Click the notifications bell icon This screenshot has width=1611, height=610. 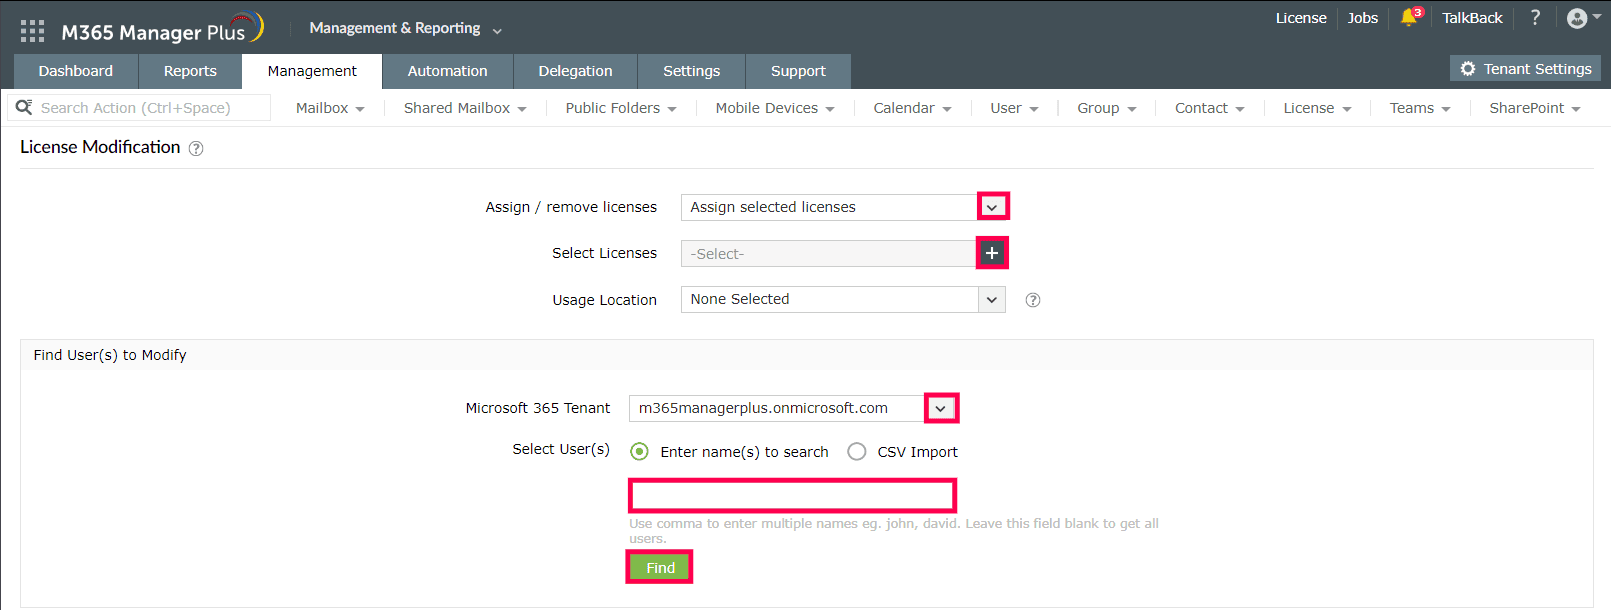click(1409, 18)
